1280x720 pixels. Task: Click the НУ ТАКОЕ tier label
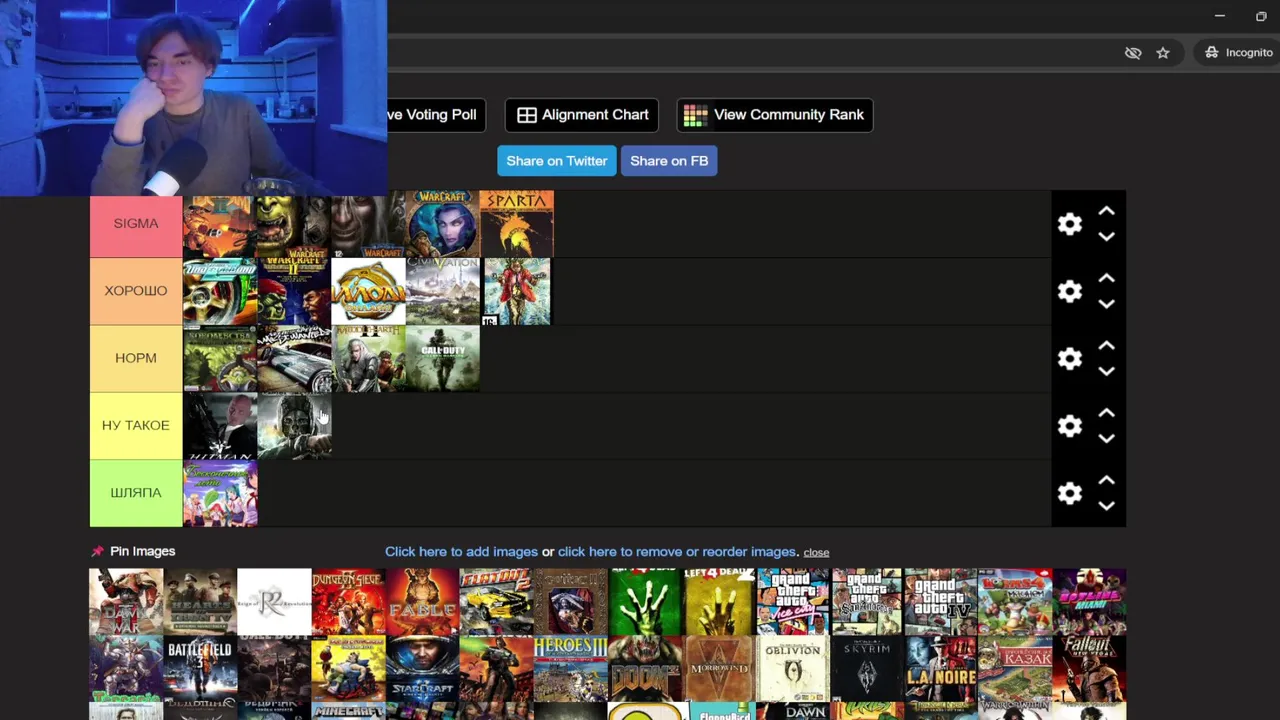(136, 426)
